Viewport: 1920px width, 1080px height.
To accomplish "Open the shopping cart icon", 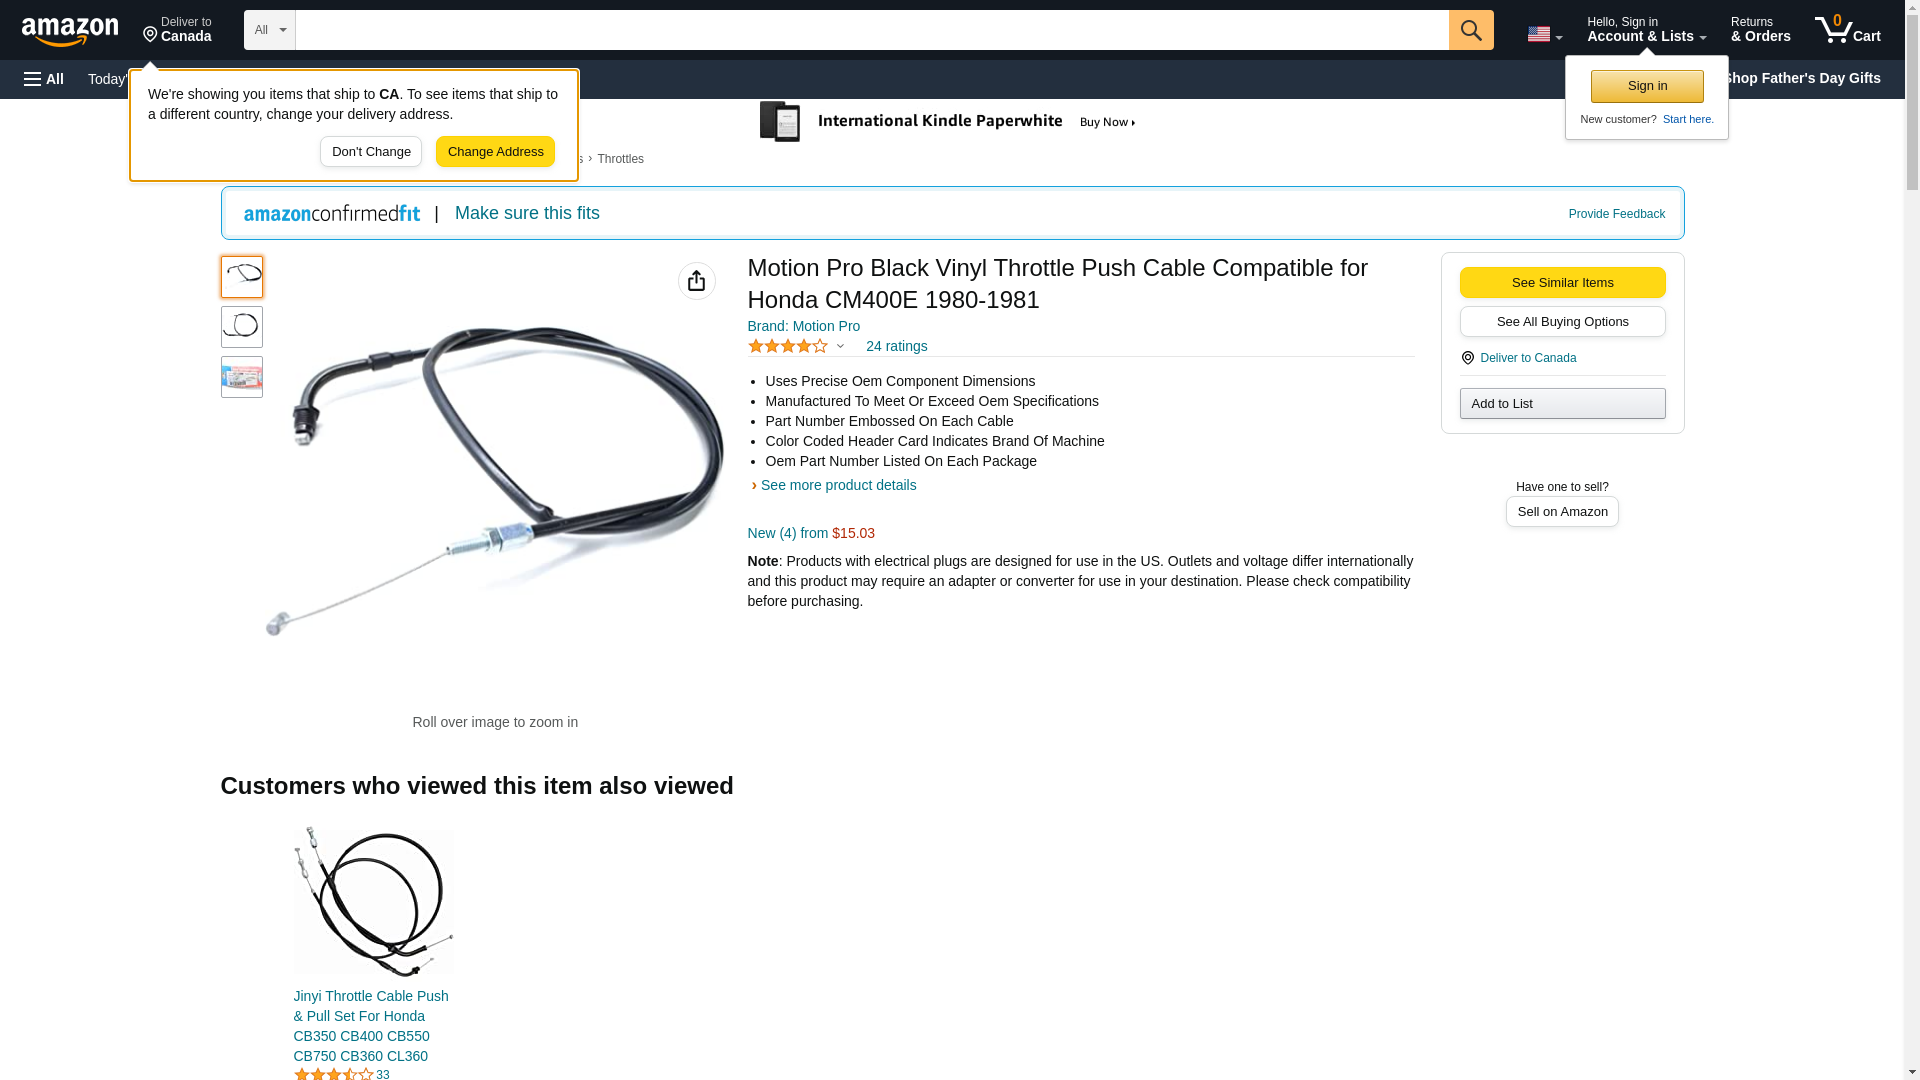I will tap(1848, 29).
